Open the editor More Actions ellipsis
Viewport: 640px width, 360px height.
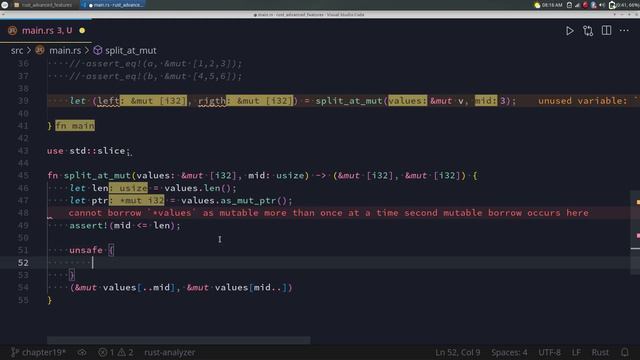tap(624, 31)
